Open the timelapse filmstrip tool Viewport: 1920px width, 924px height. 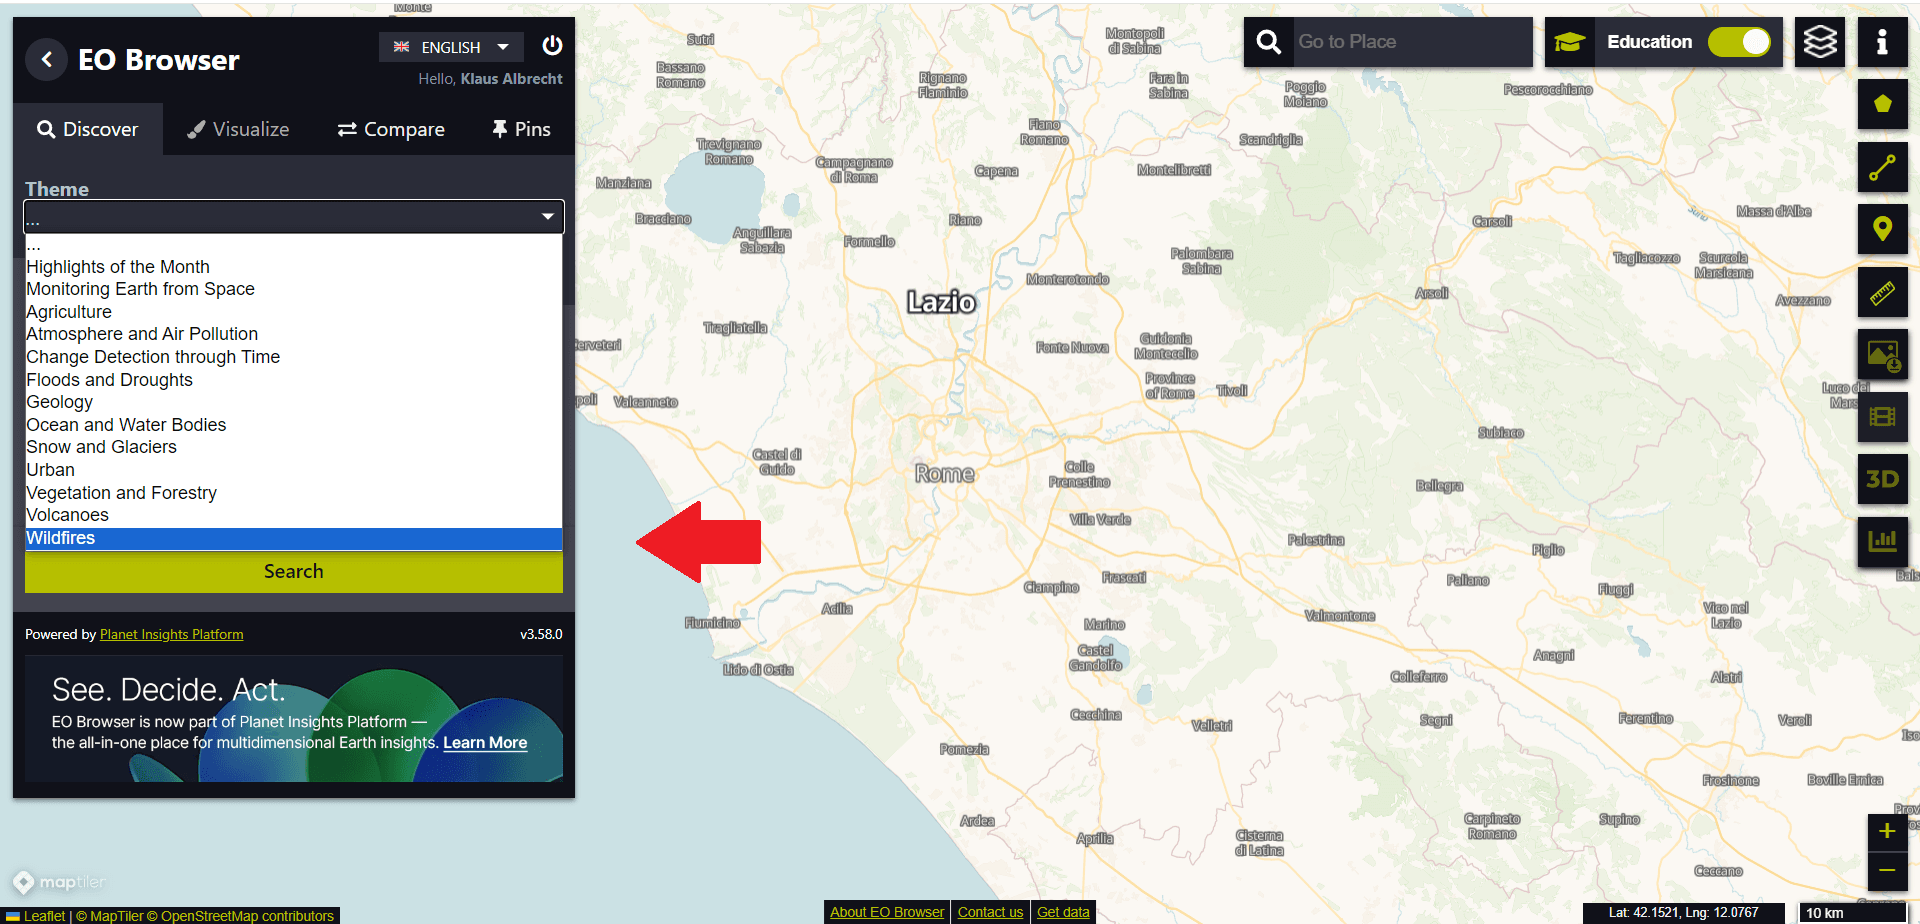tap(1882, 417)
